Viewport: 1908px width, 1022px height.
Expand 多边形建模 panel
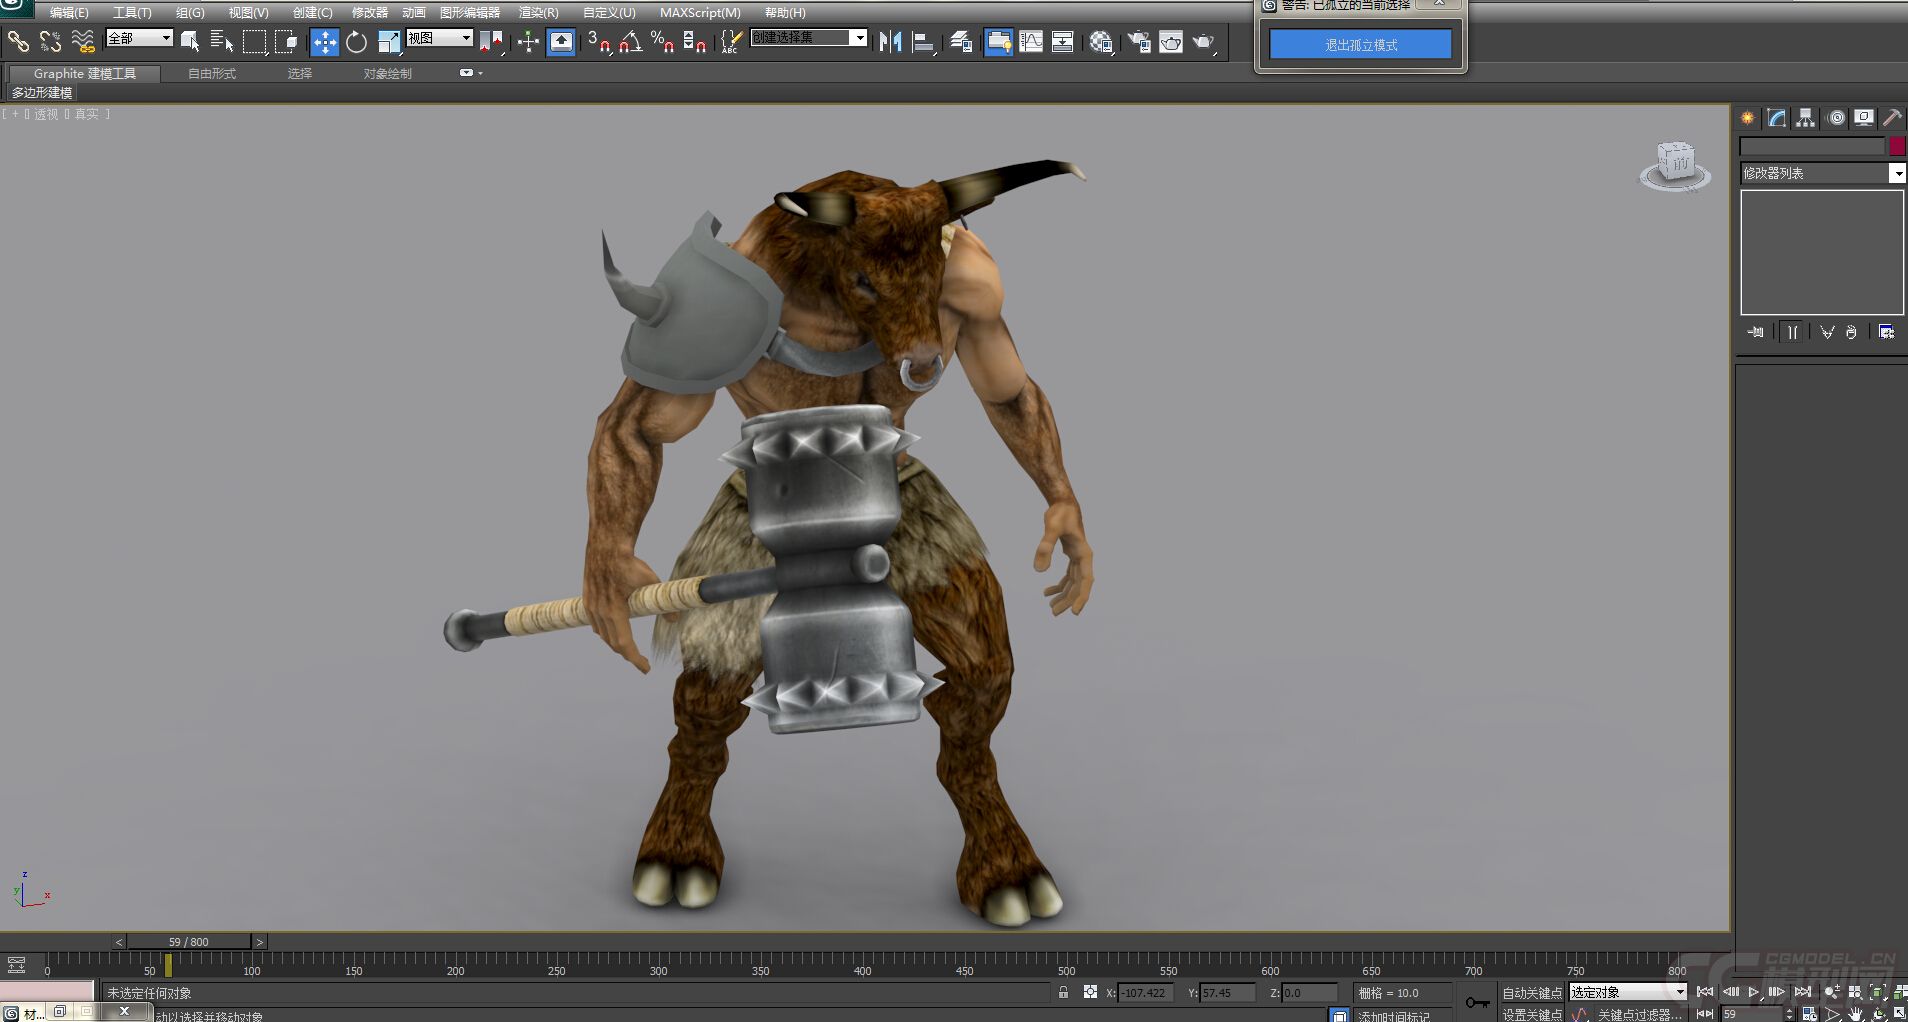pos(42,92)
